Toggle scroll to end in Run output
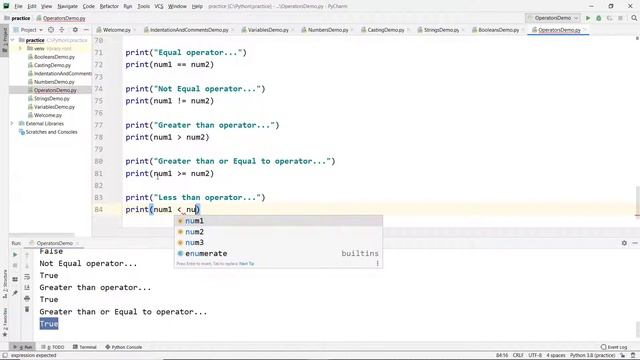This screenshot has height=360, width=640. (x=27, y=288)
